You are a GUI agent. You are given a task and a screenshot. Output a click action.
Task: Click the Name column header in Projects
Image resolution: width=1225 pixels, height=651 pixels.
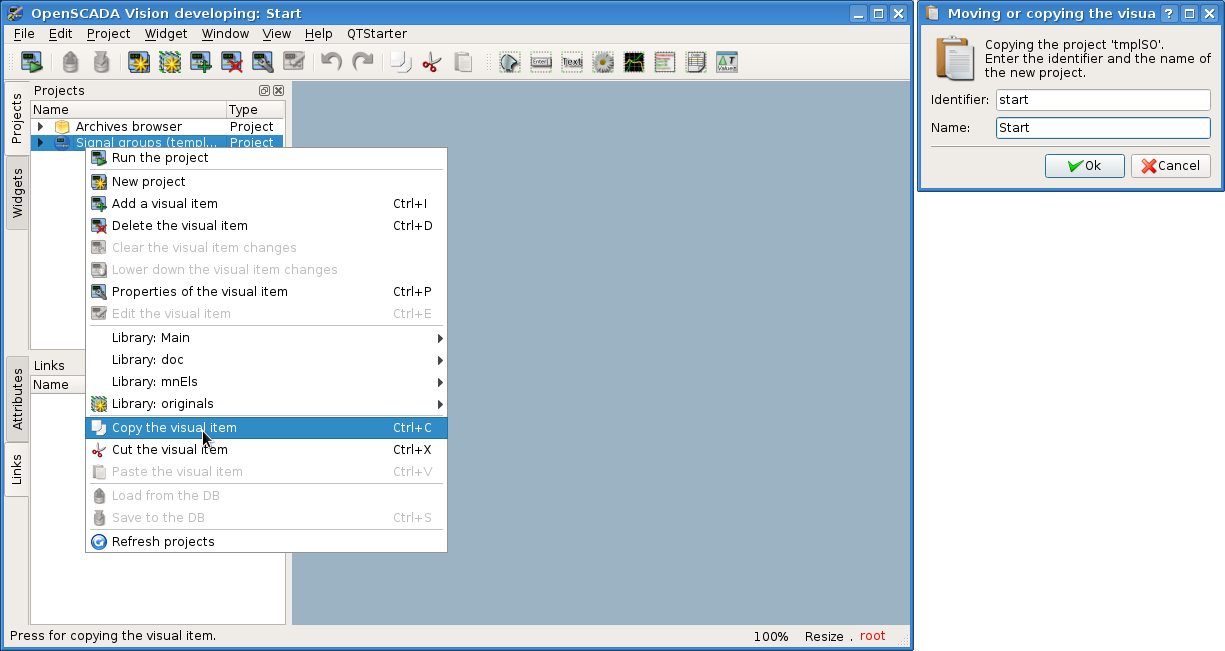point(129,110)
